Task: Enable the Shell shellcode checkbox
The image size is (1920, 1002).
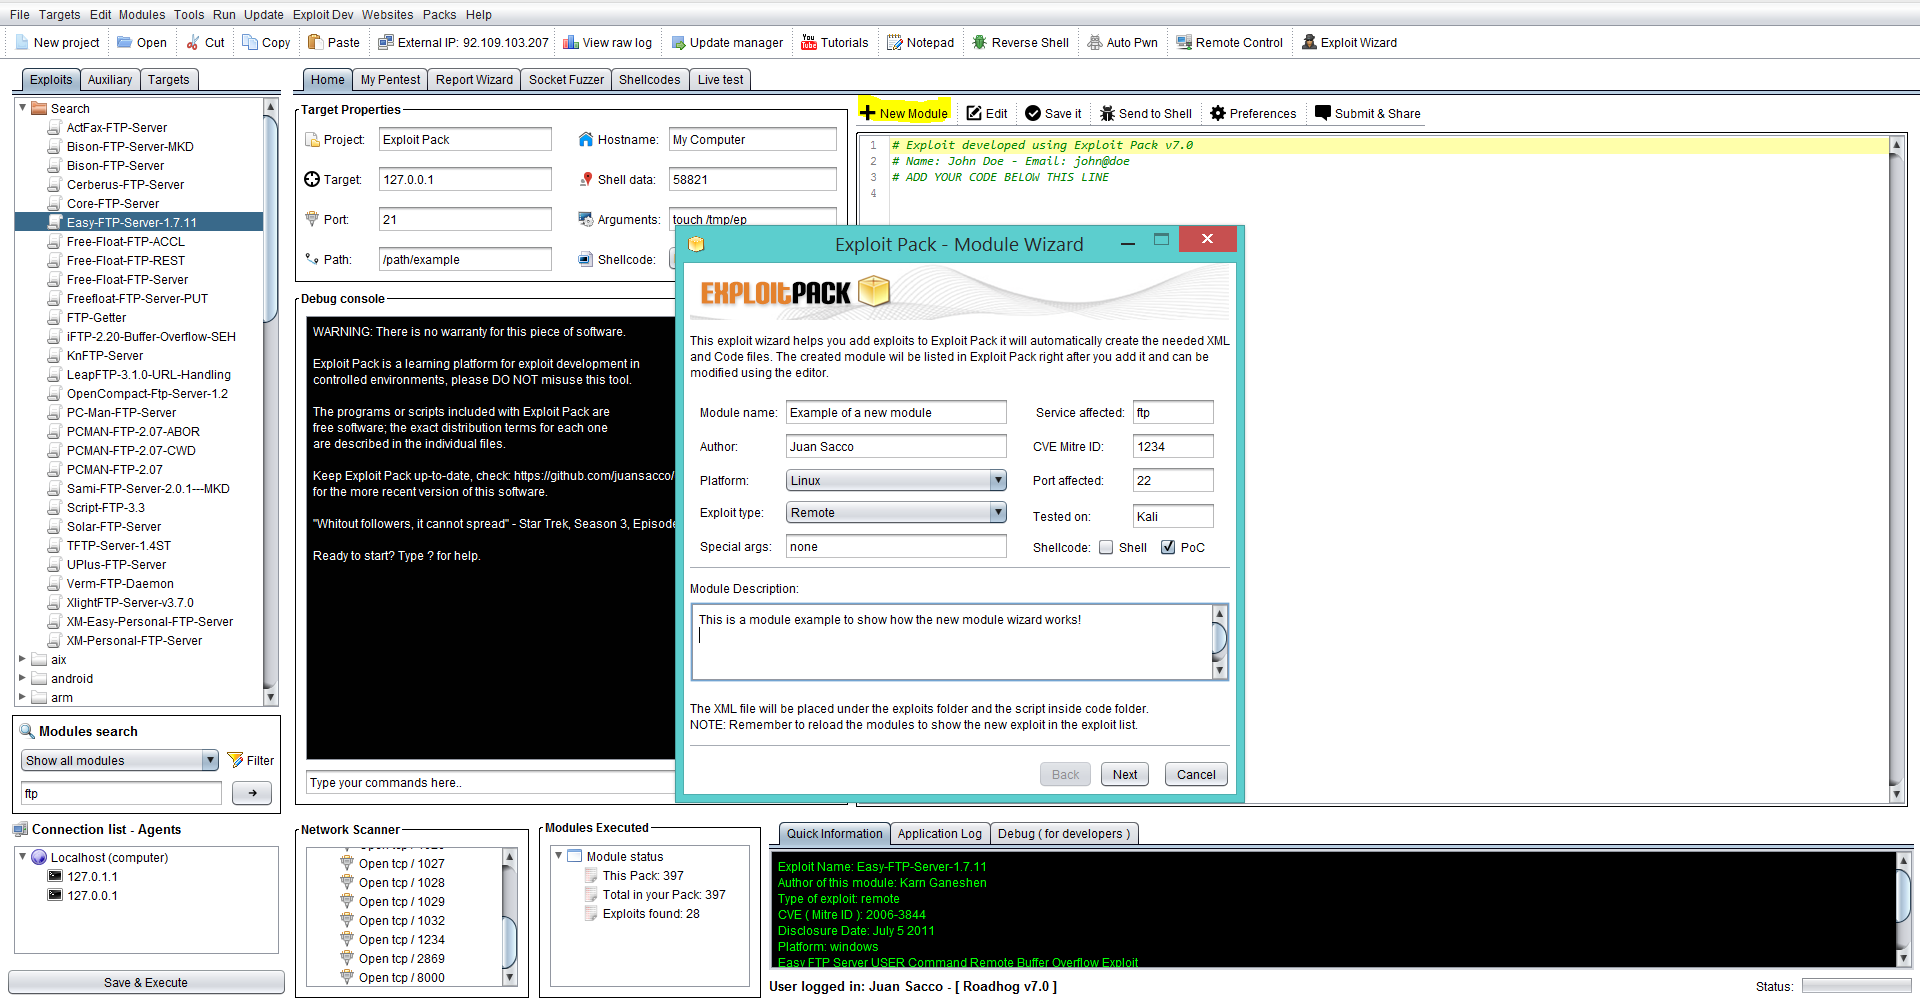Action: click(x=1106, y=548)
